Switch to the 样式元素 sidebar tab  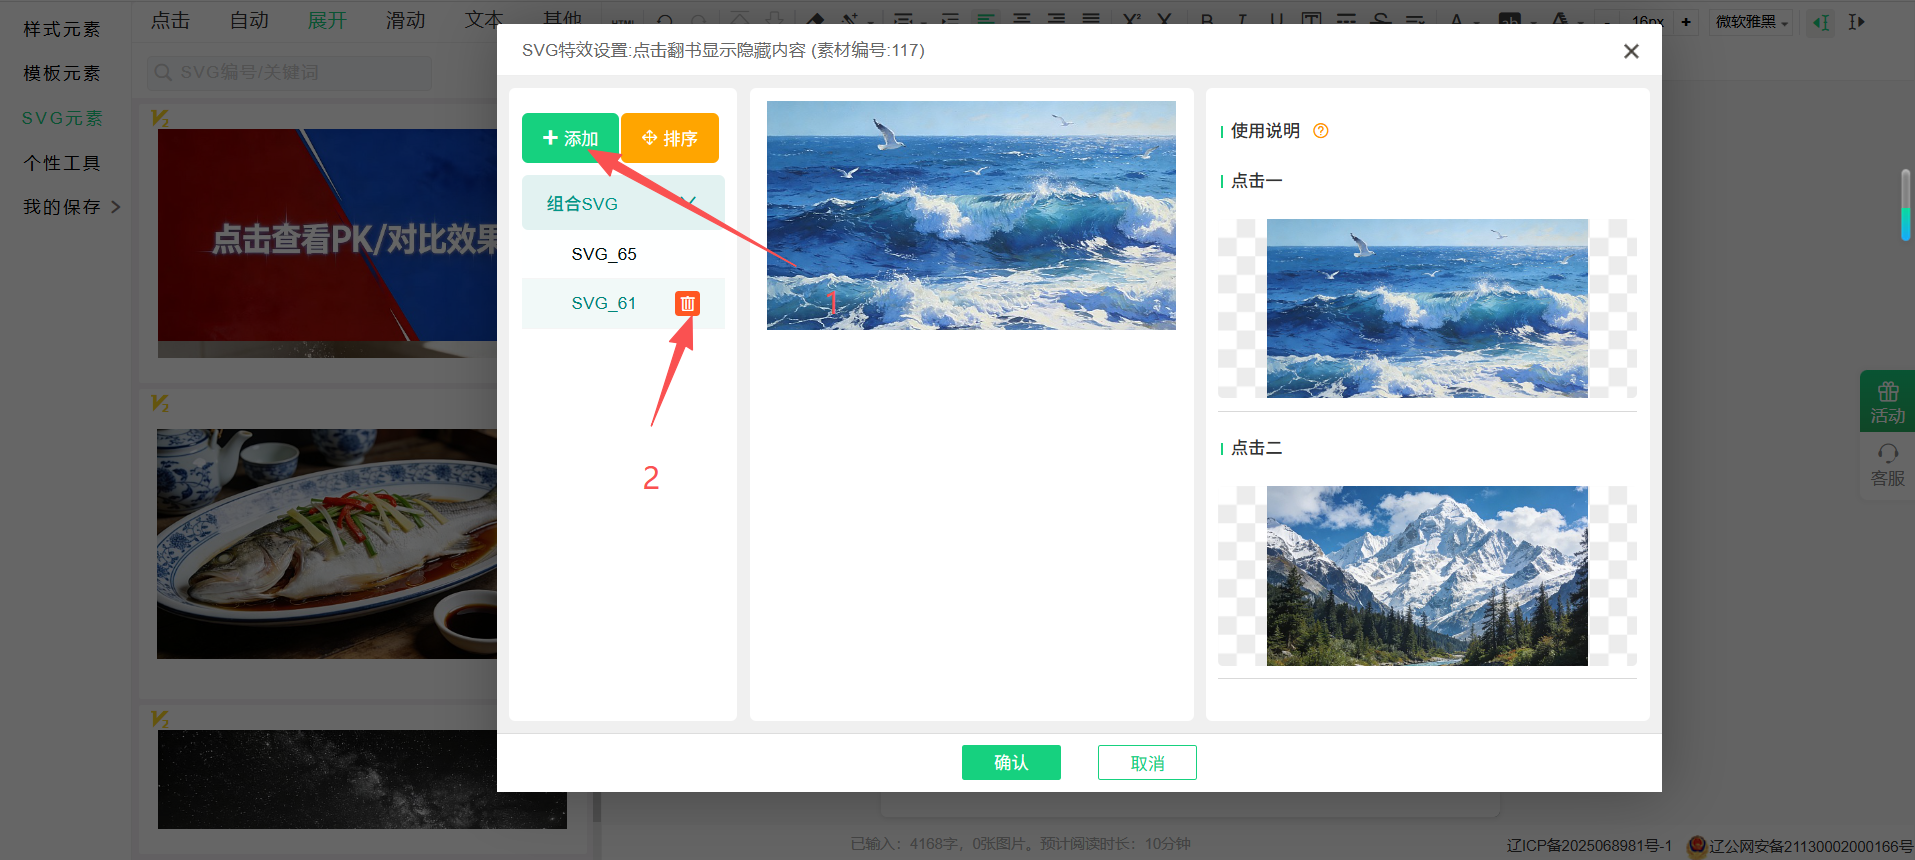(62, 29)
